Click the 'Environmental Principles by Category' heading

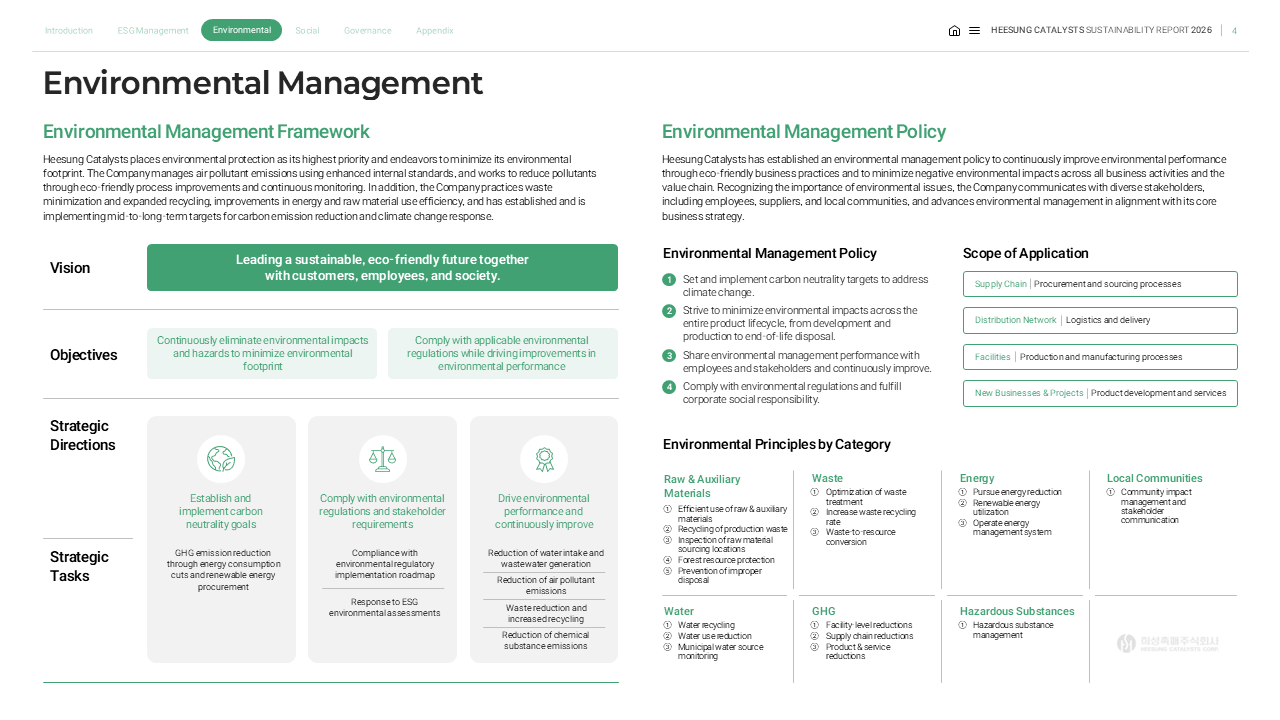(x=777, y=444)
